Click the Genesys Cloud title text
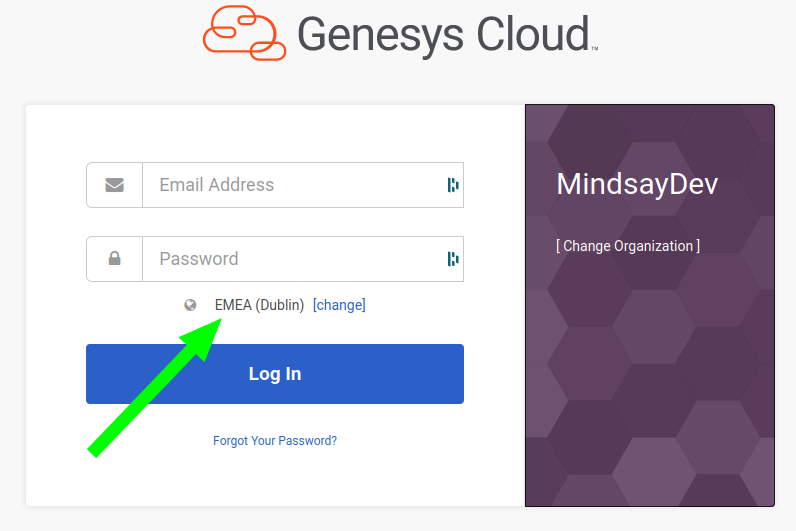 (x=443, y=35)
